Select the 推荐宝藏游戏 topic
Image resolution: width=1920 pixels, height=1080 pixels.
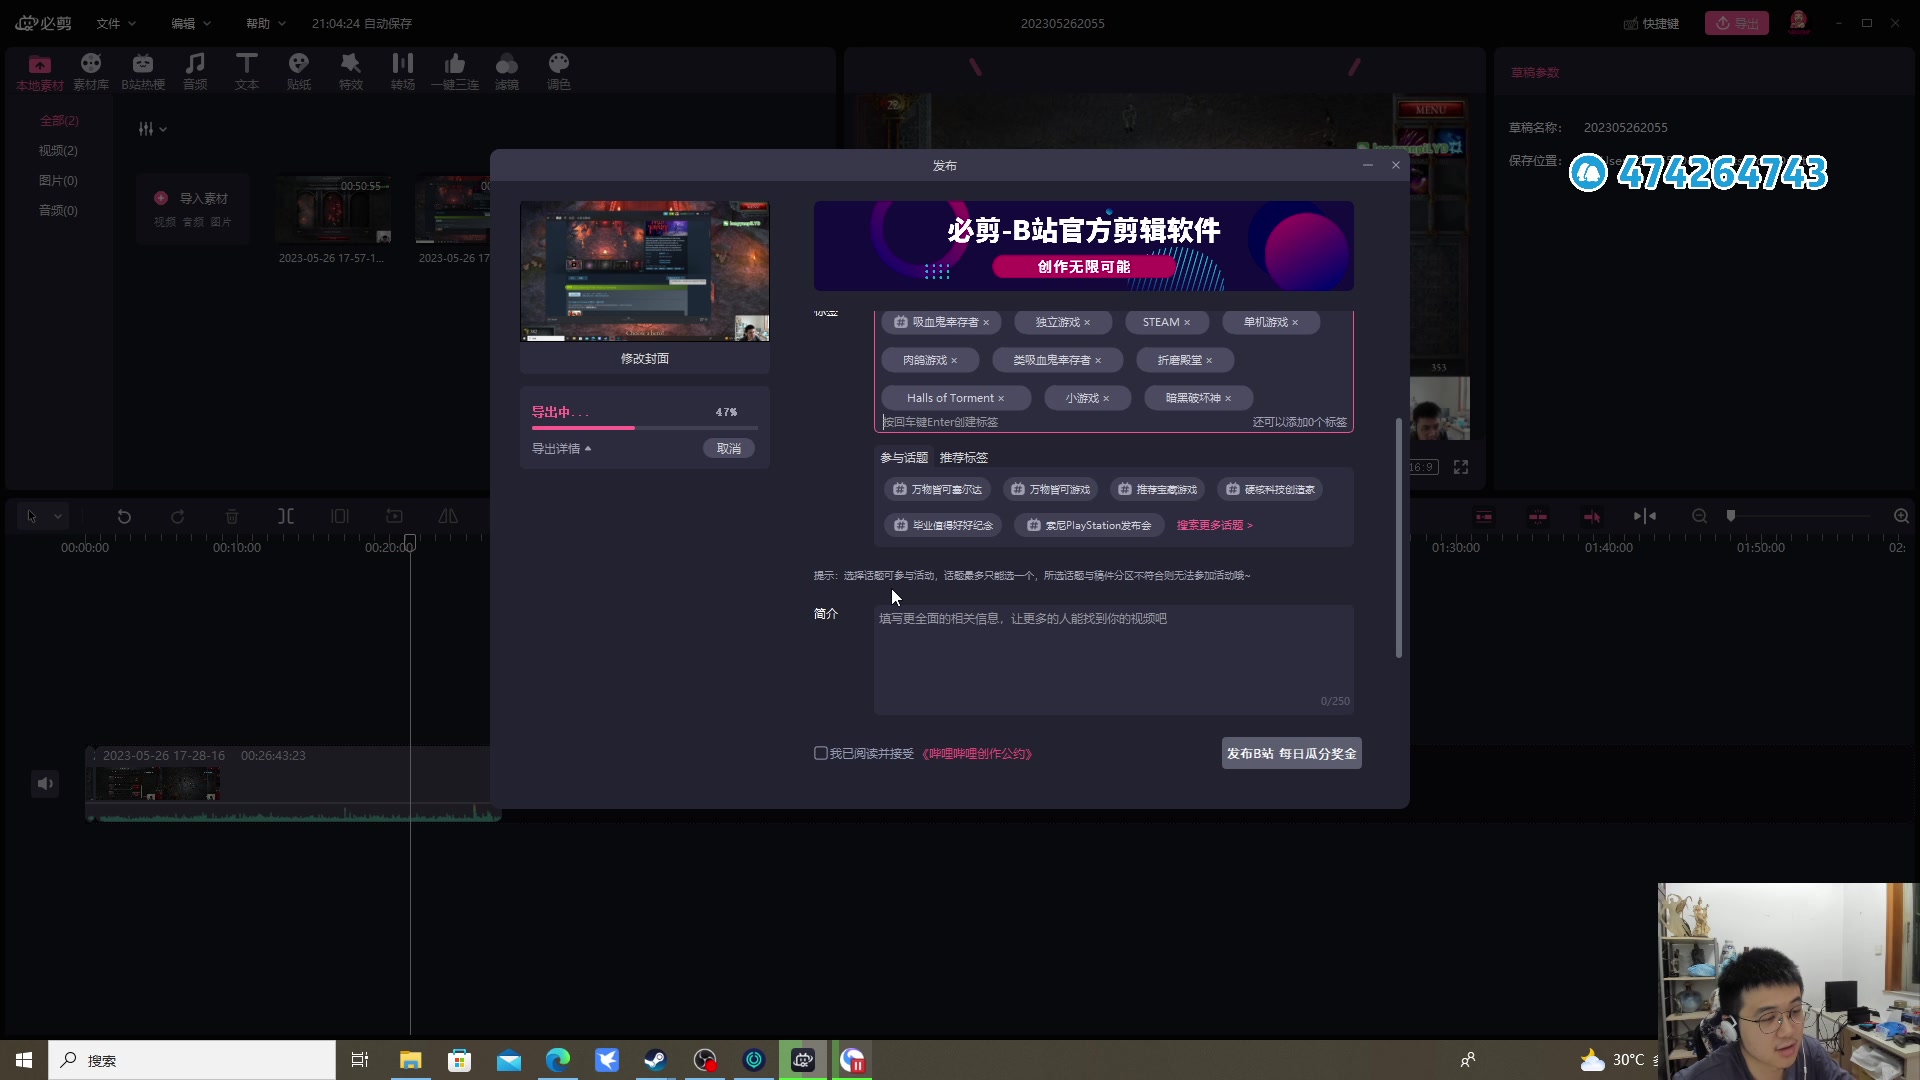click(x=1157, y=489)
